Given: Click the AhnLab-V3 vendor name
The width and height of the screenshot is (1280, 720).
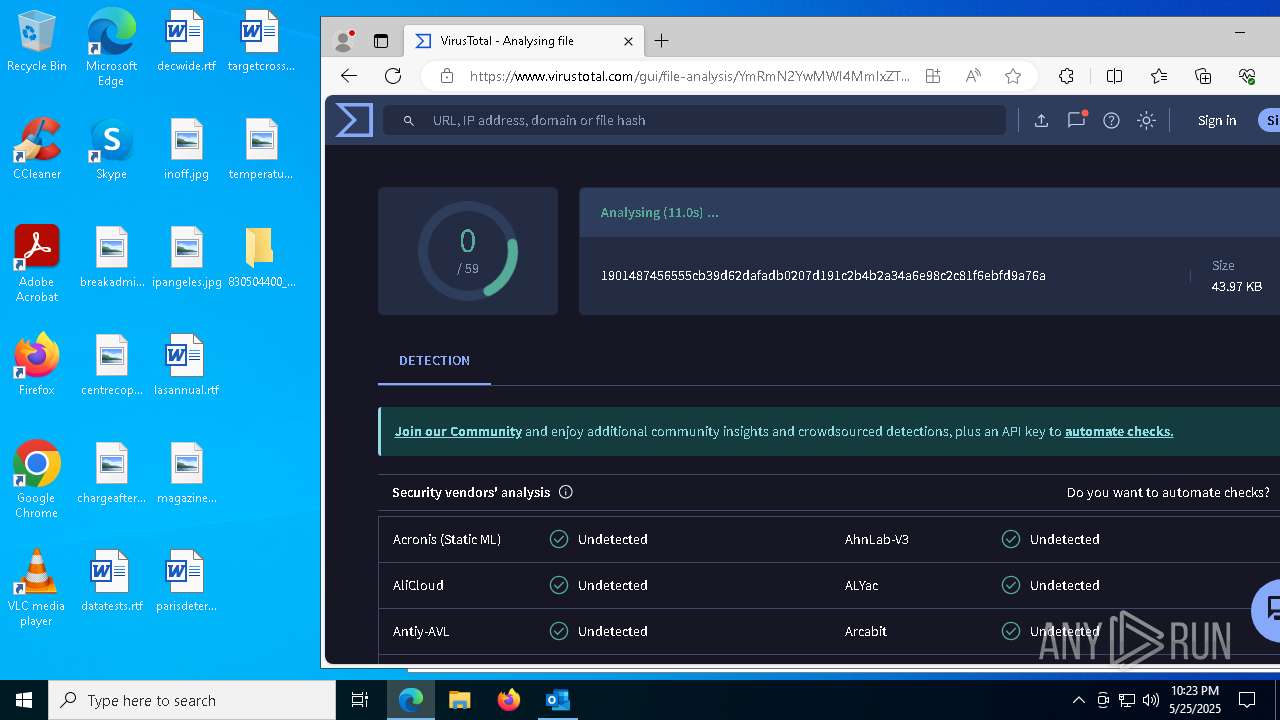Looking at the screenshot, I should 877,539.
